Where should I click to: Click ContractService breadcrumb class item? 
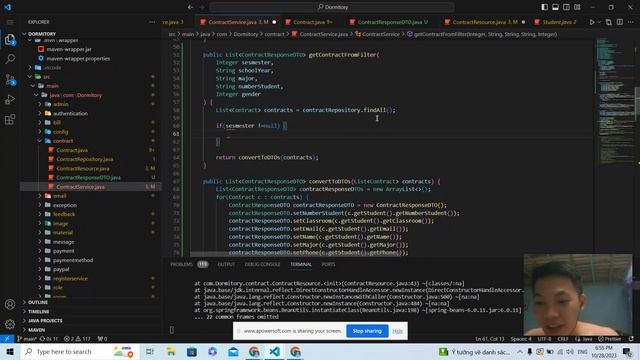coord(381,34)
